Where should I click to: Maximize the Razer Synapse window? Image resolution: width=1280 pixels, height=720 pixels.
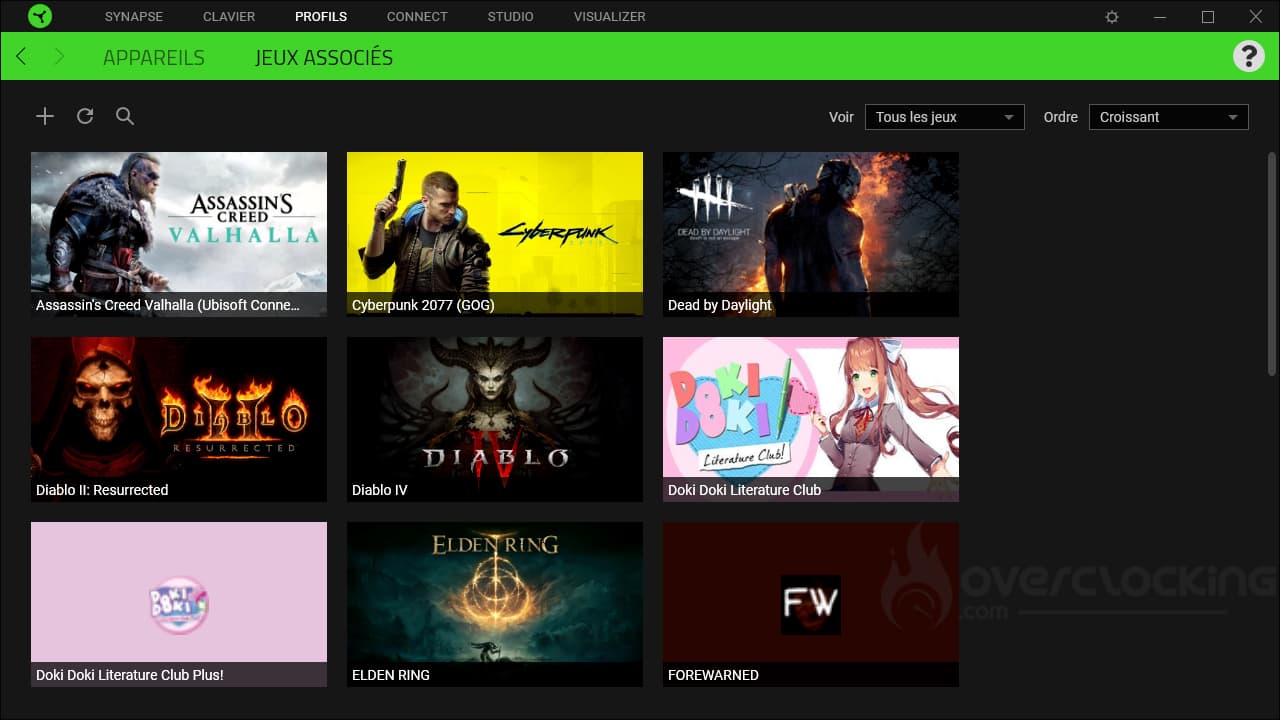tap(1208, 17)
